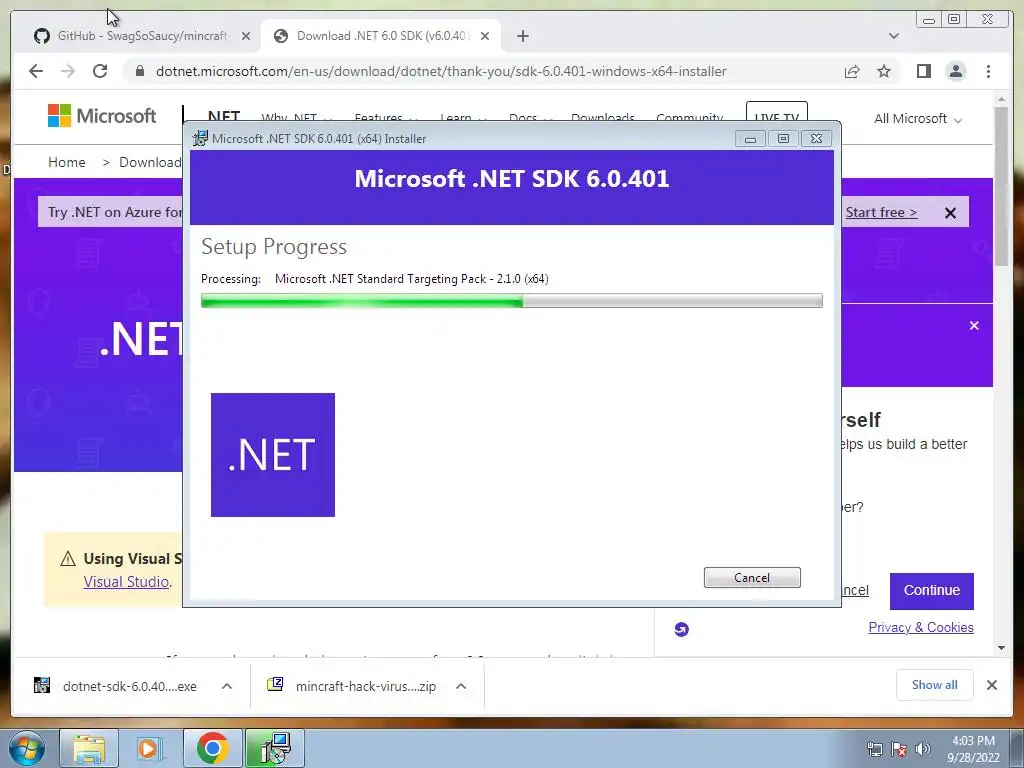Click the page scrollbar thumb
This screenshot has height=768, width=1024.
pos(1001,186)
